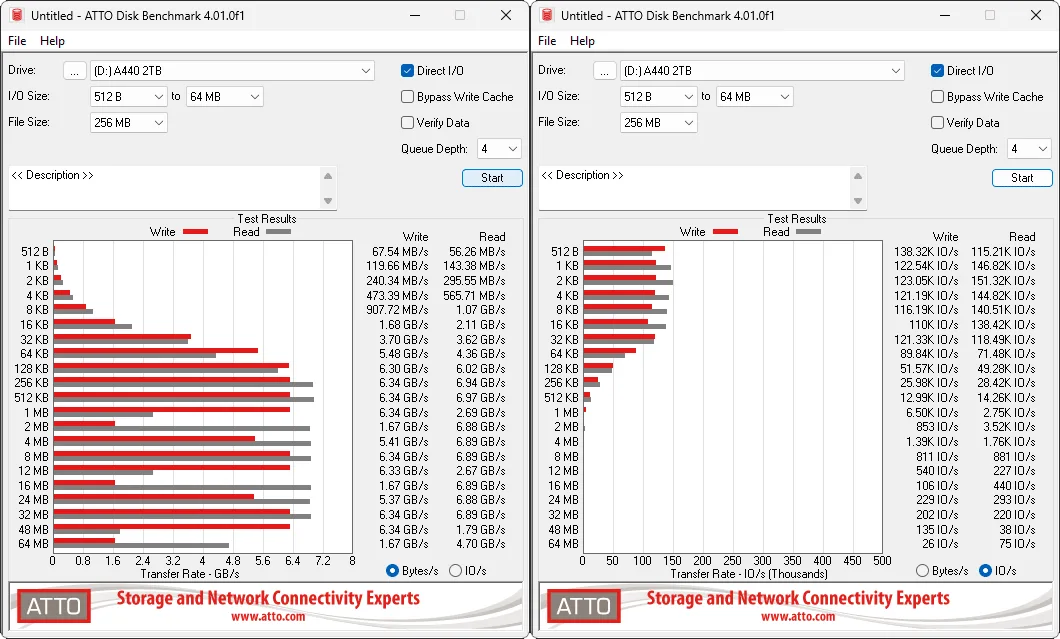Click the 853 IO/s write value
The image size is (1060, 639).
tap(937, 427)
